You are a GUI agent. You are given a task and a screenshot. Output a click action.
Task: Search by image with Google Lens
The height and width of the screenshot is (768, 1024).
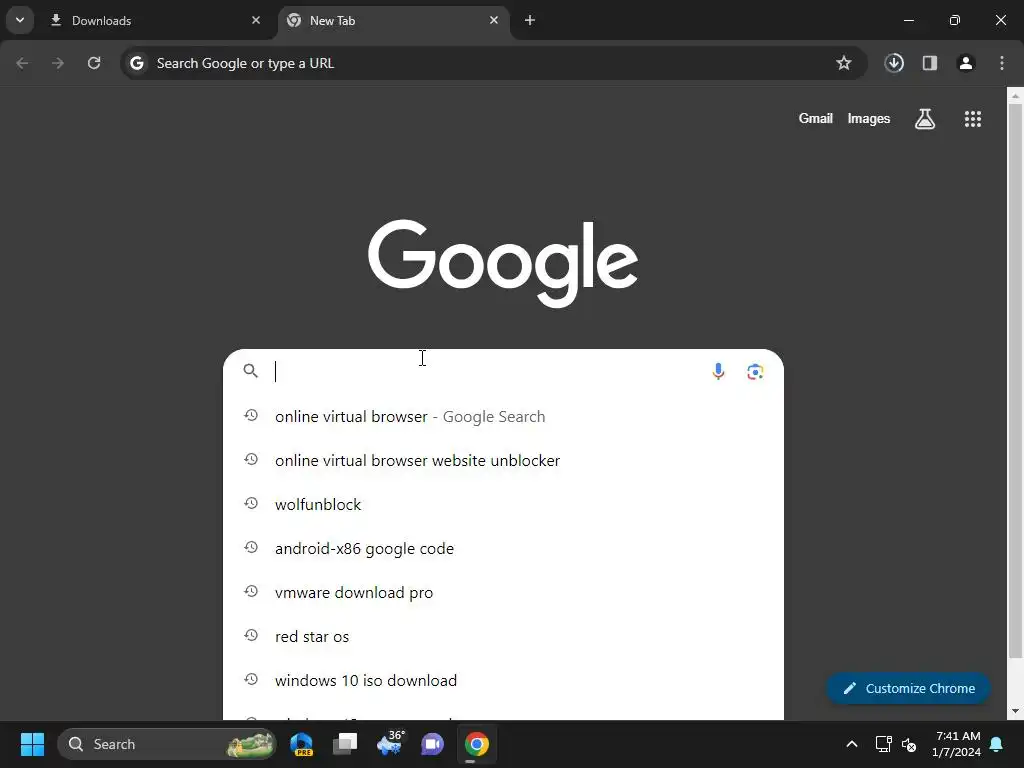[755, 372]
